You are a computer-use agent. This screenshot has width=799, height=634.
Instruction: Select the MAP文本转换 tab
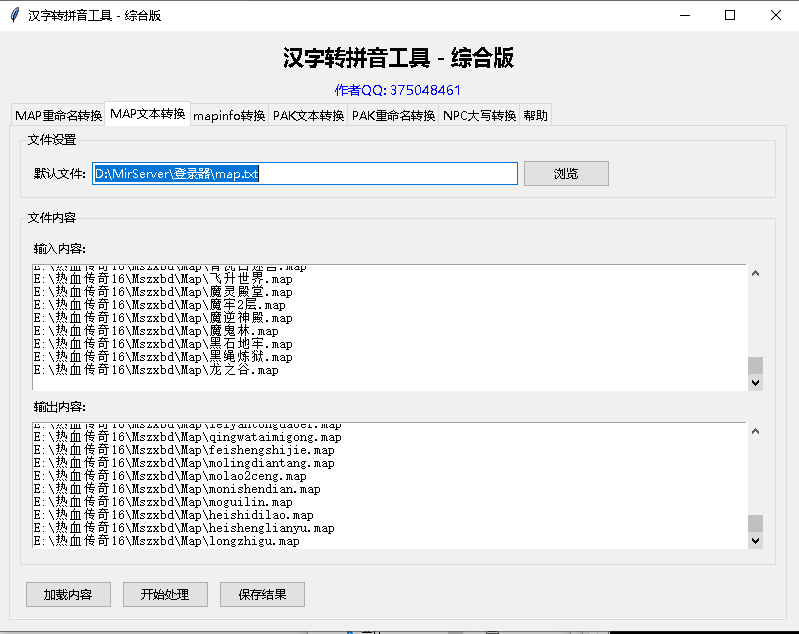pos(148,114)
